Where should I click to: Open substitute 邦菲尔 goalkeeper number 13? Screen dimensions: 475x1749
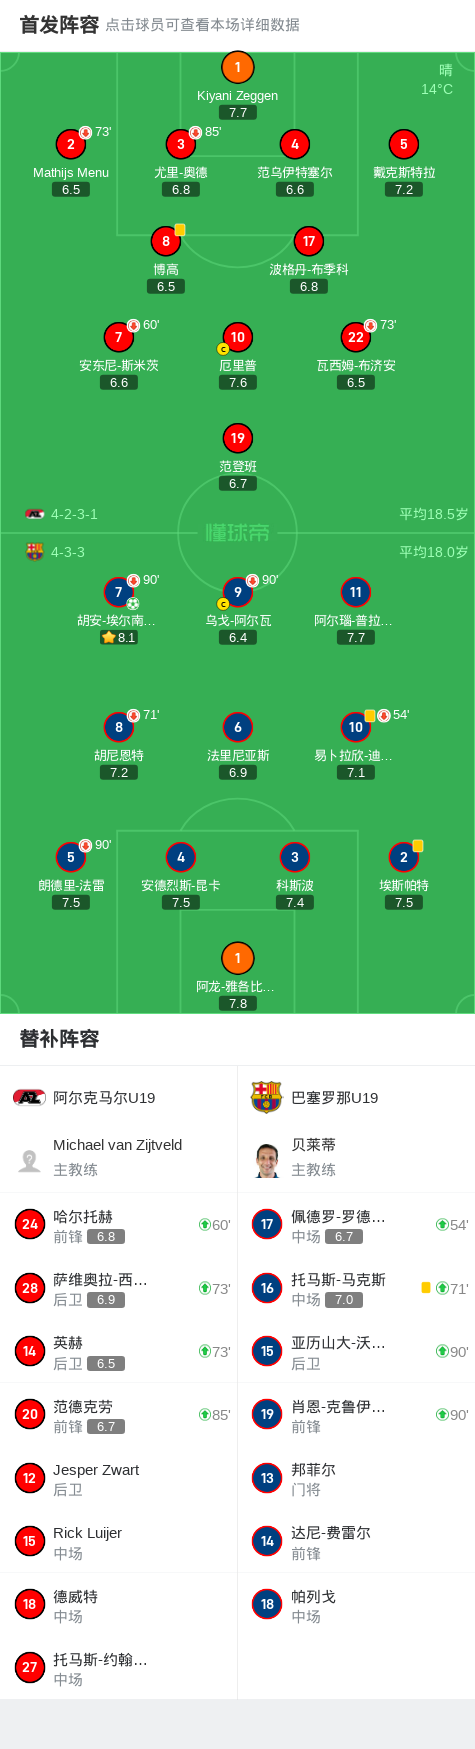[356, 1478]
